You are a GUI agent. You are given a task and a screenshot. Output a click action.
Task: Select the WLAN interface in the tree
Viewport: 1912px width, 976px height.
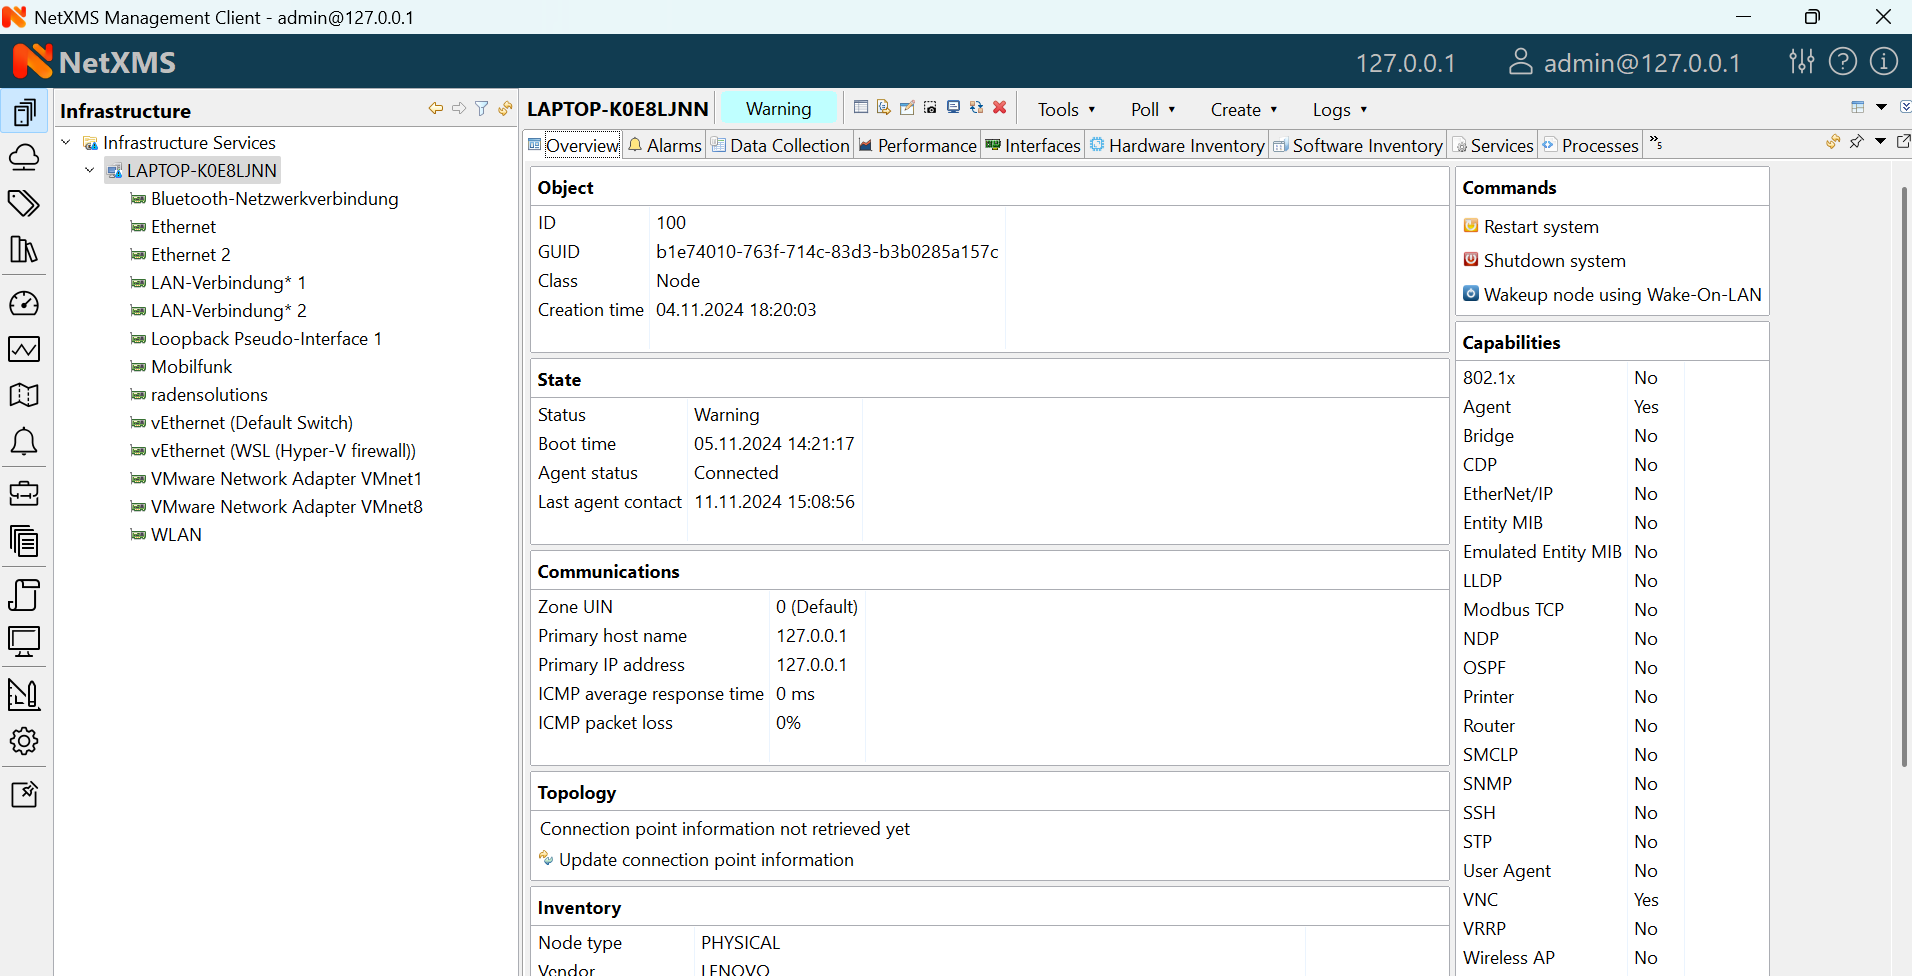(177, 535)
